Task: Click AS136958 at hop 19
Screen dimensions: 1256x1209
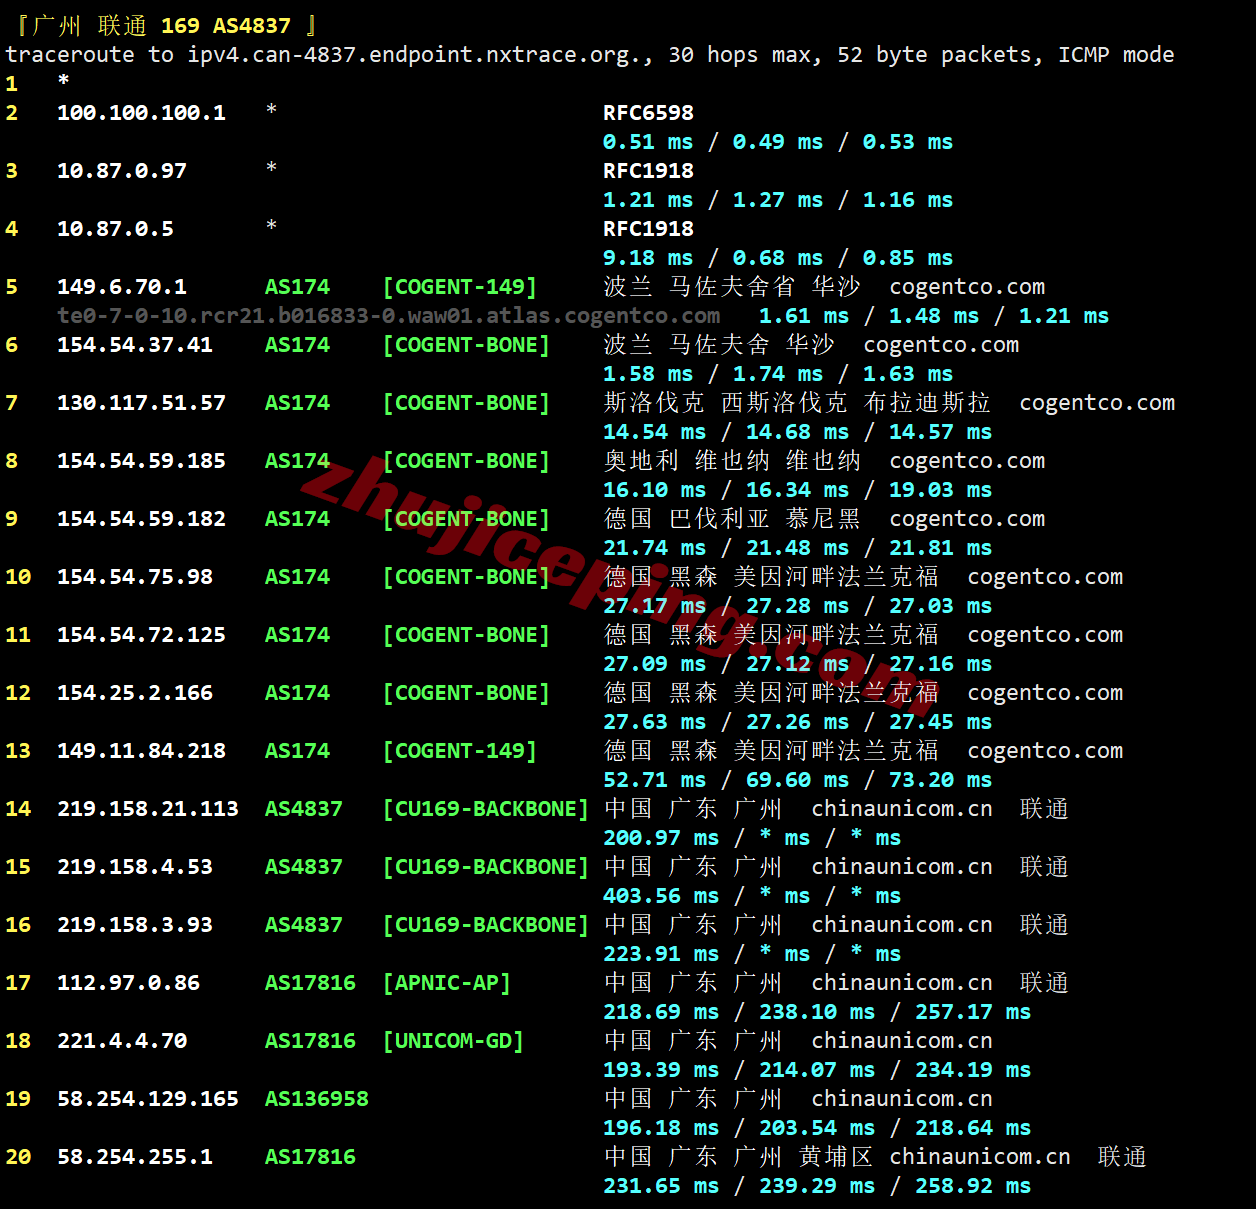Action: tap(316, 1099)
